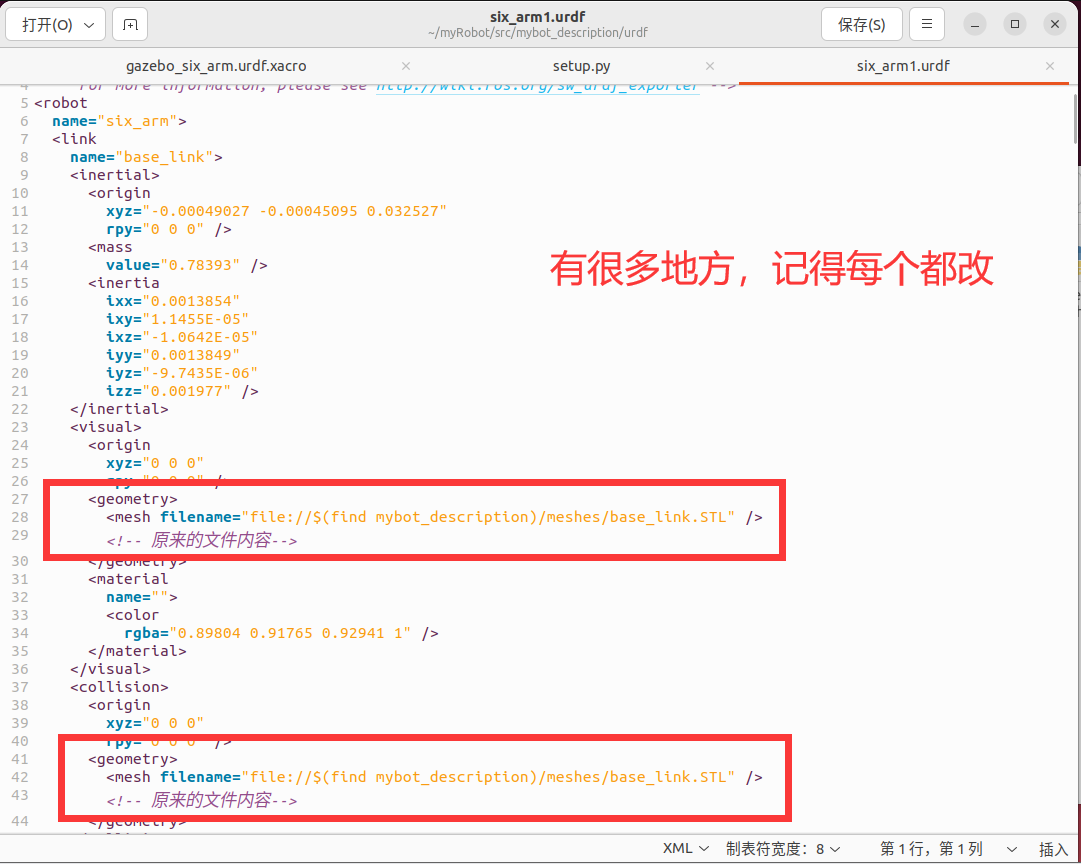
Task: Click the ixy="1.1455E-05" line
Action: click(x=178, y=319)
